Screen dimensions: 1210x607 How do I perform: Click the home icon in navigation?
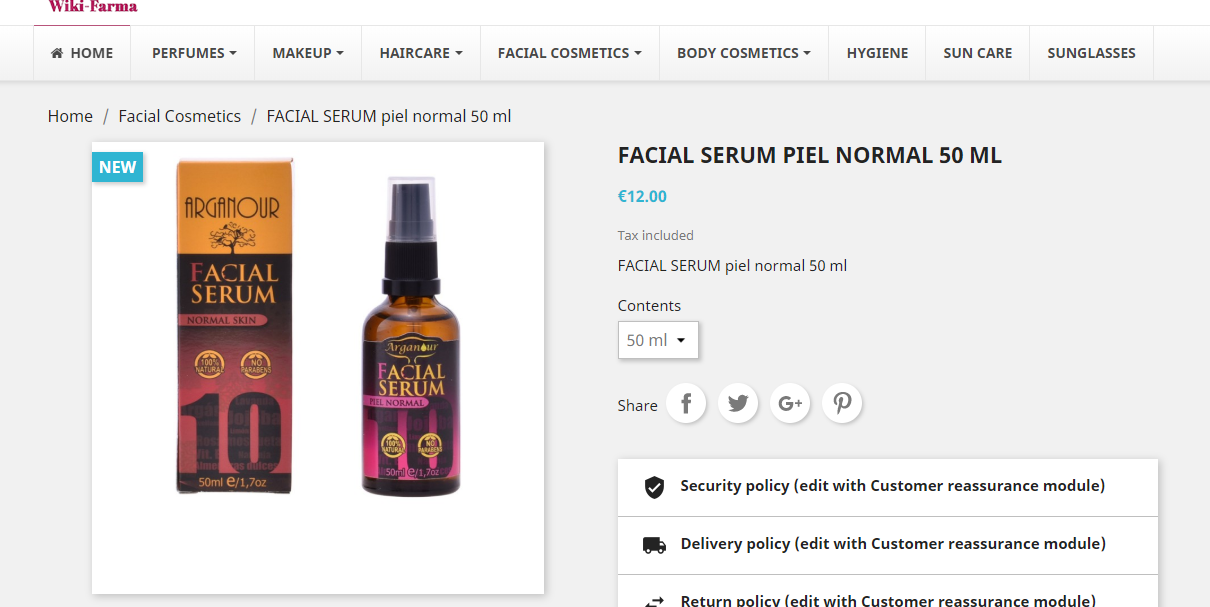[58, 53]
